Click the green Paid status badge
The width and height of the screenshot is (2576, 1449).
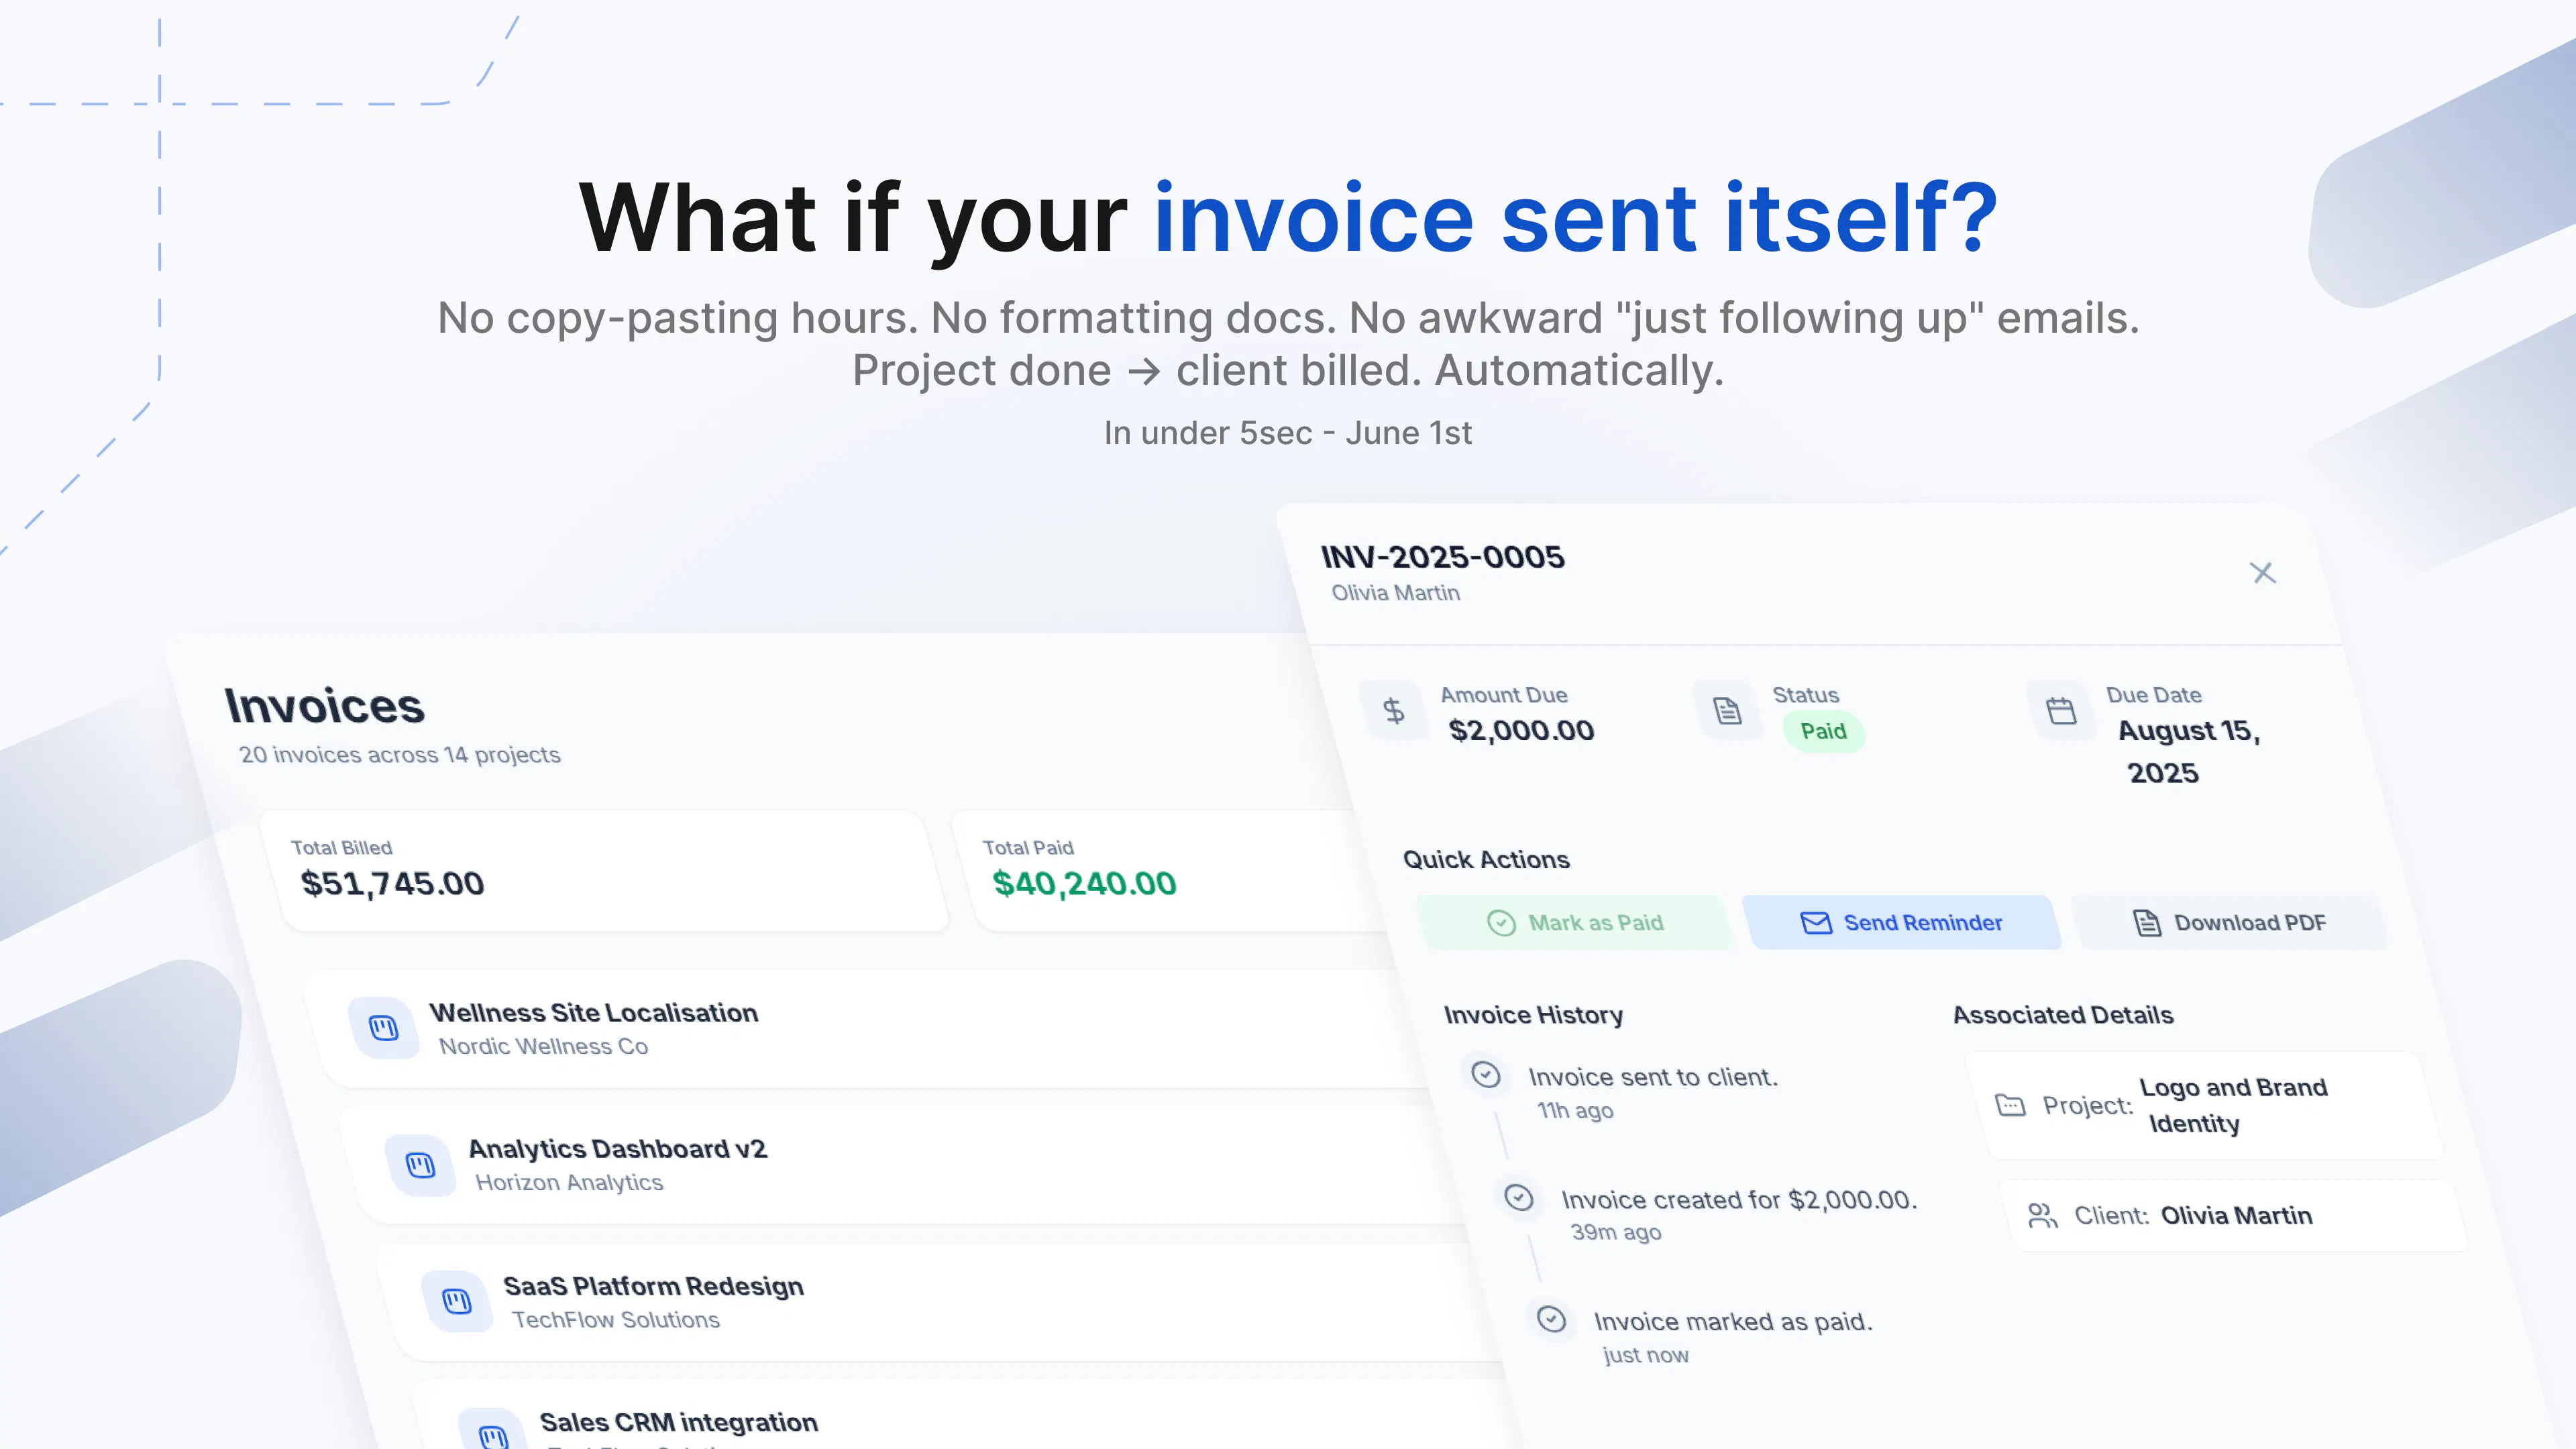(x=1823, y=731)
